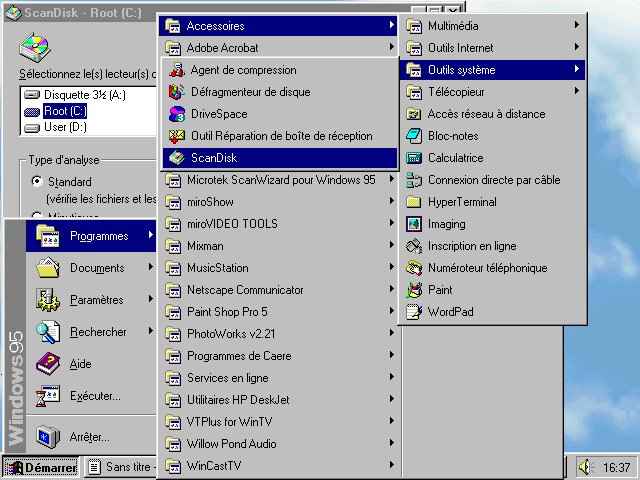Open the Accessoires program group
The image size is (640, 480).
(x=278, y=26)
